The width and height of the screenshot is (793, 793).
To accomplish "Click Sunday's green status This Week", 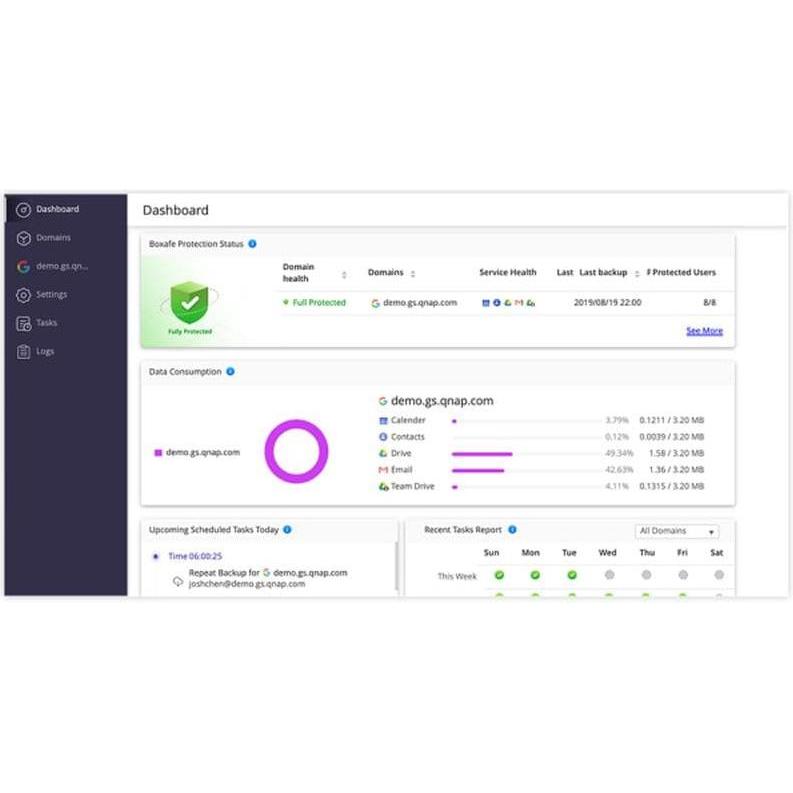I will (499, 575).
